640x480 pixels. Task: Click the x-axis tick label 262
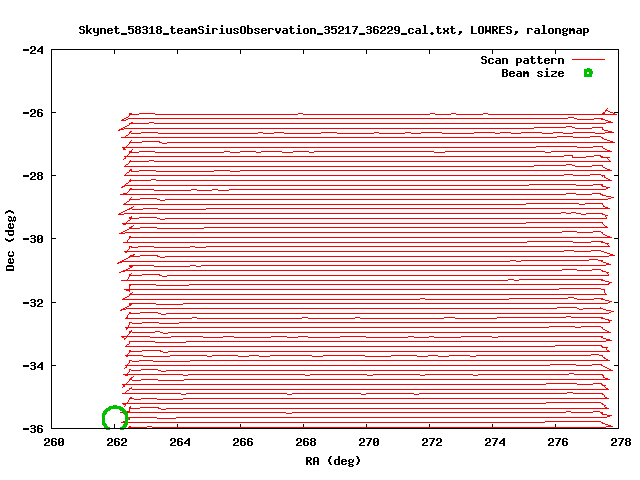tap(117, 442)
